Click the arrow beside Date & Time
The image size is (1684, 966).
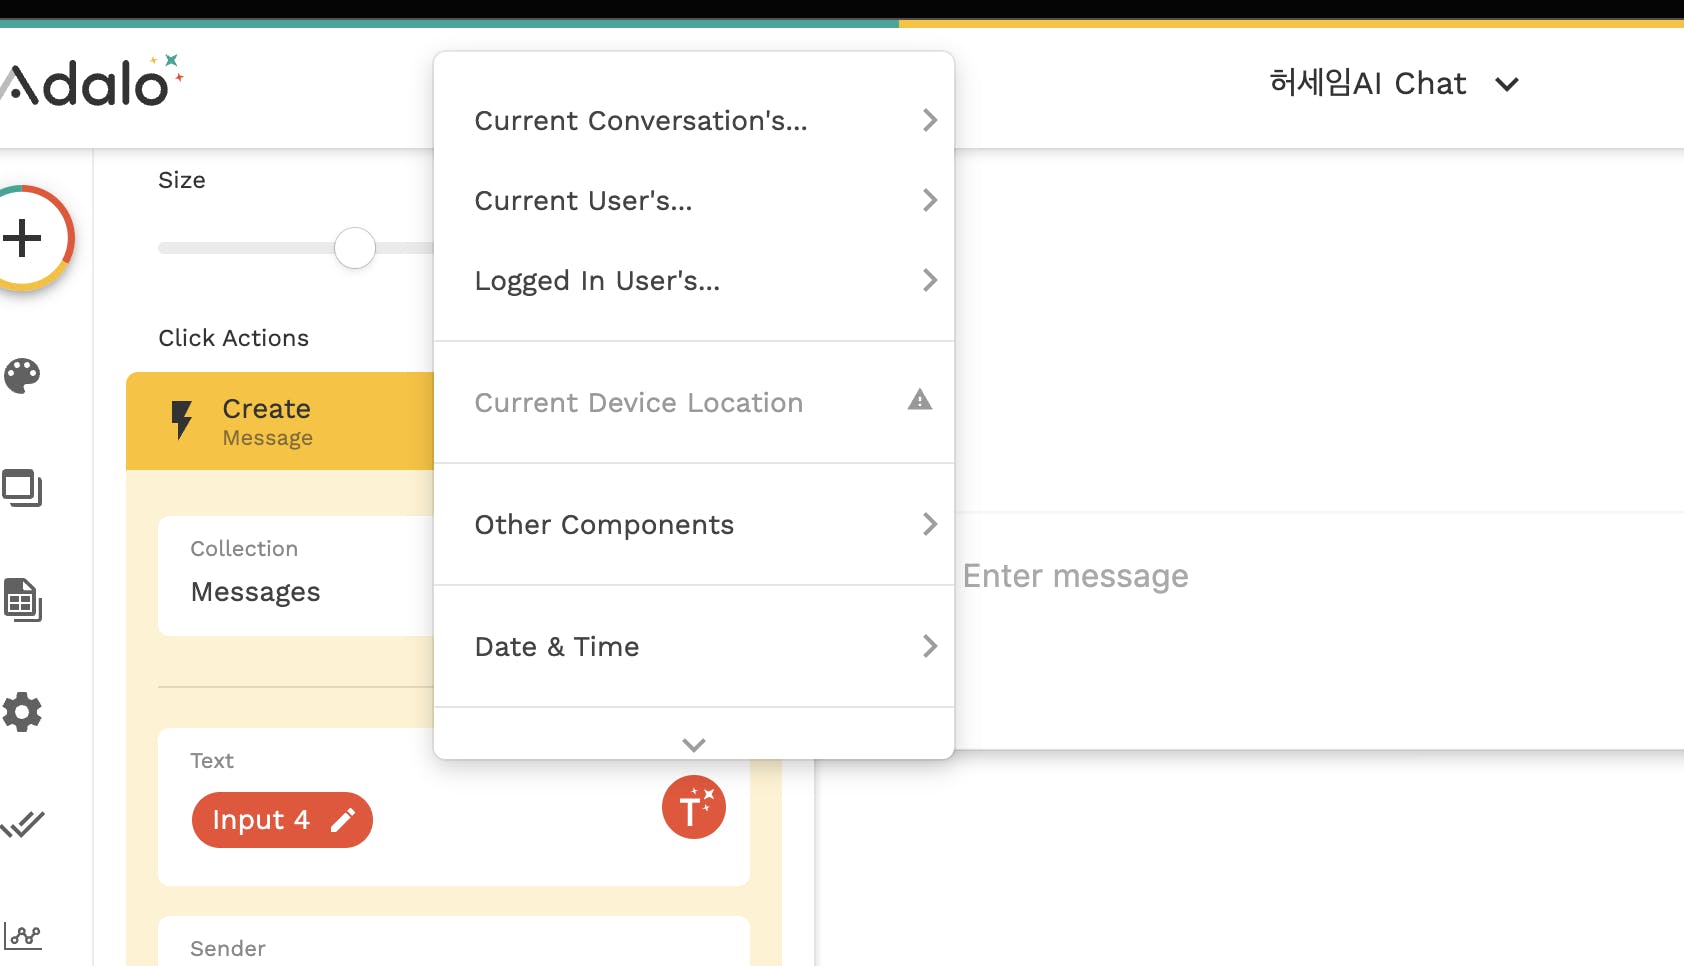pos(930,647)
